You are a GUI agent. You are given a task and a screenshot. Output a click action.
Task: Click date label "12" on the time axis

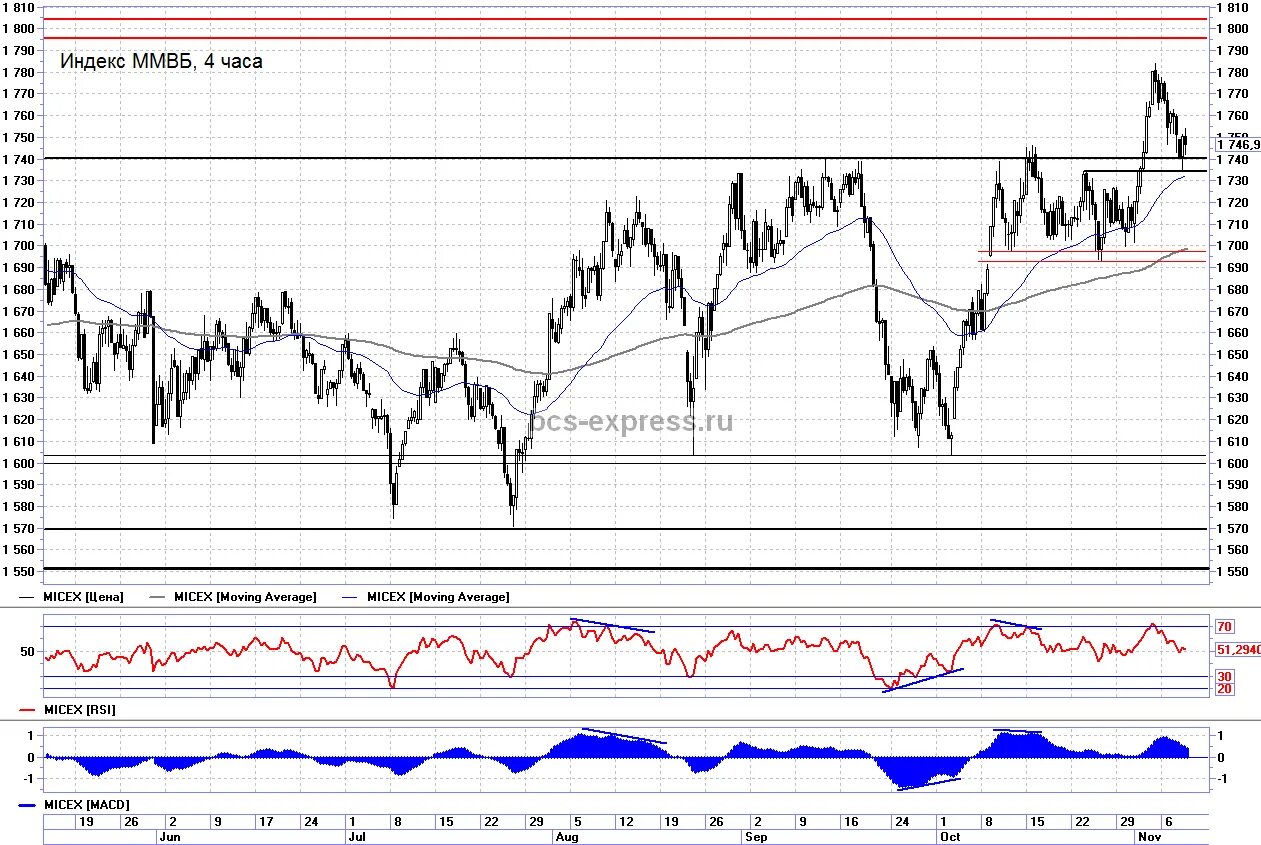click(626, 822)
